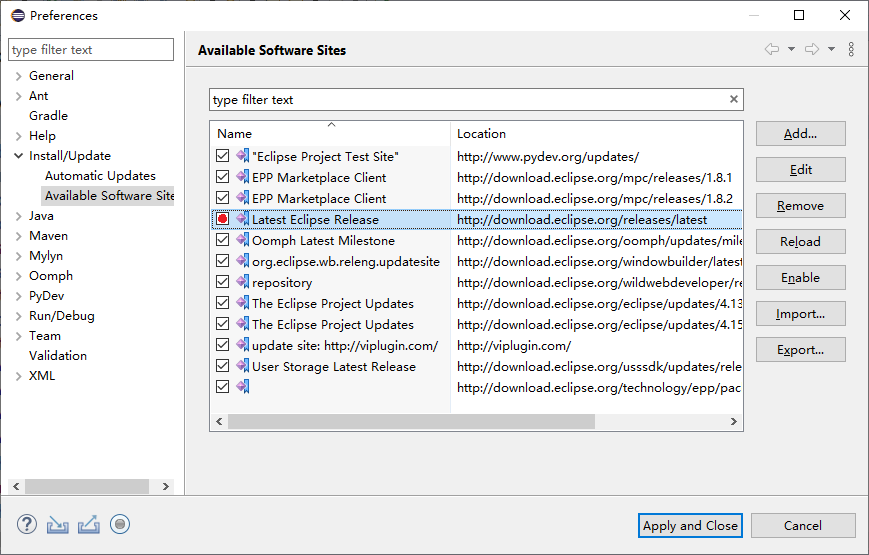
Task: Click the Add... button
Action: [800, 134]
